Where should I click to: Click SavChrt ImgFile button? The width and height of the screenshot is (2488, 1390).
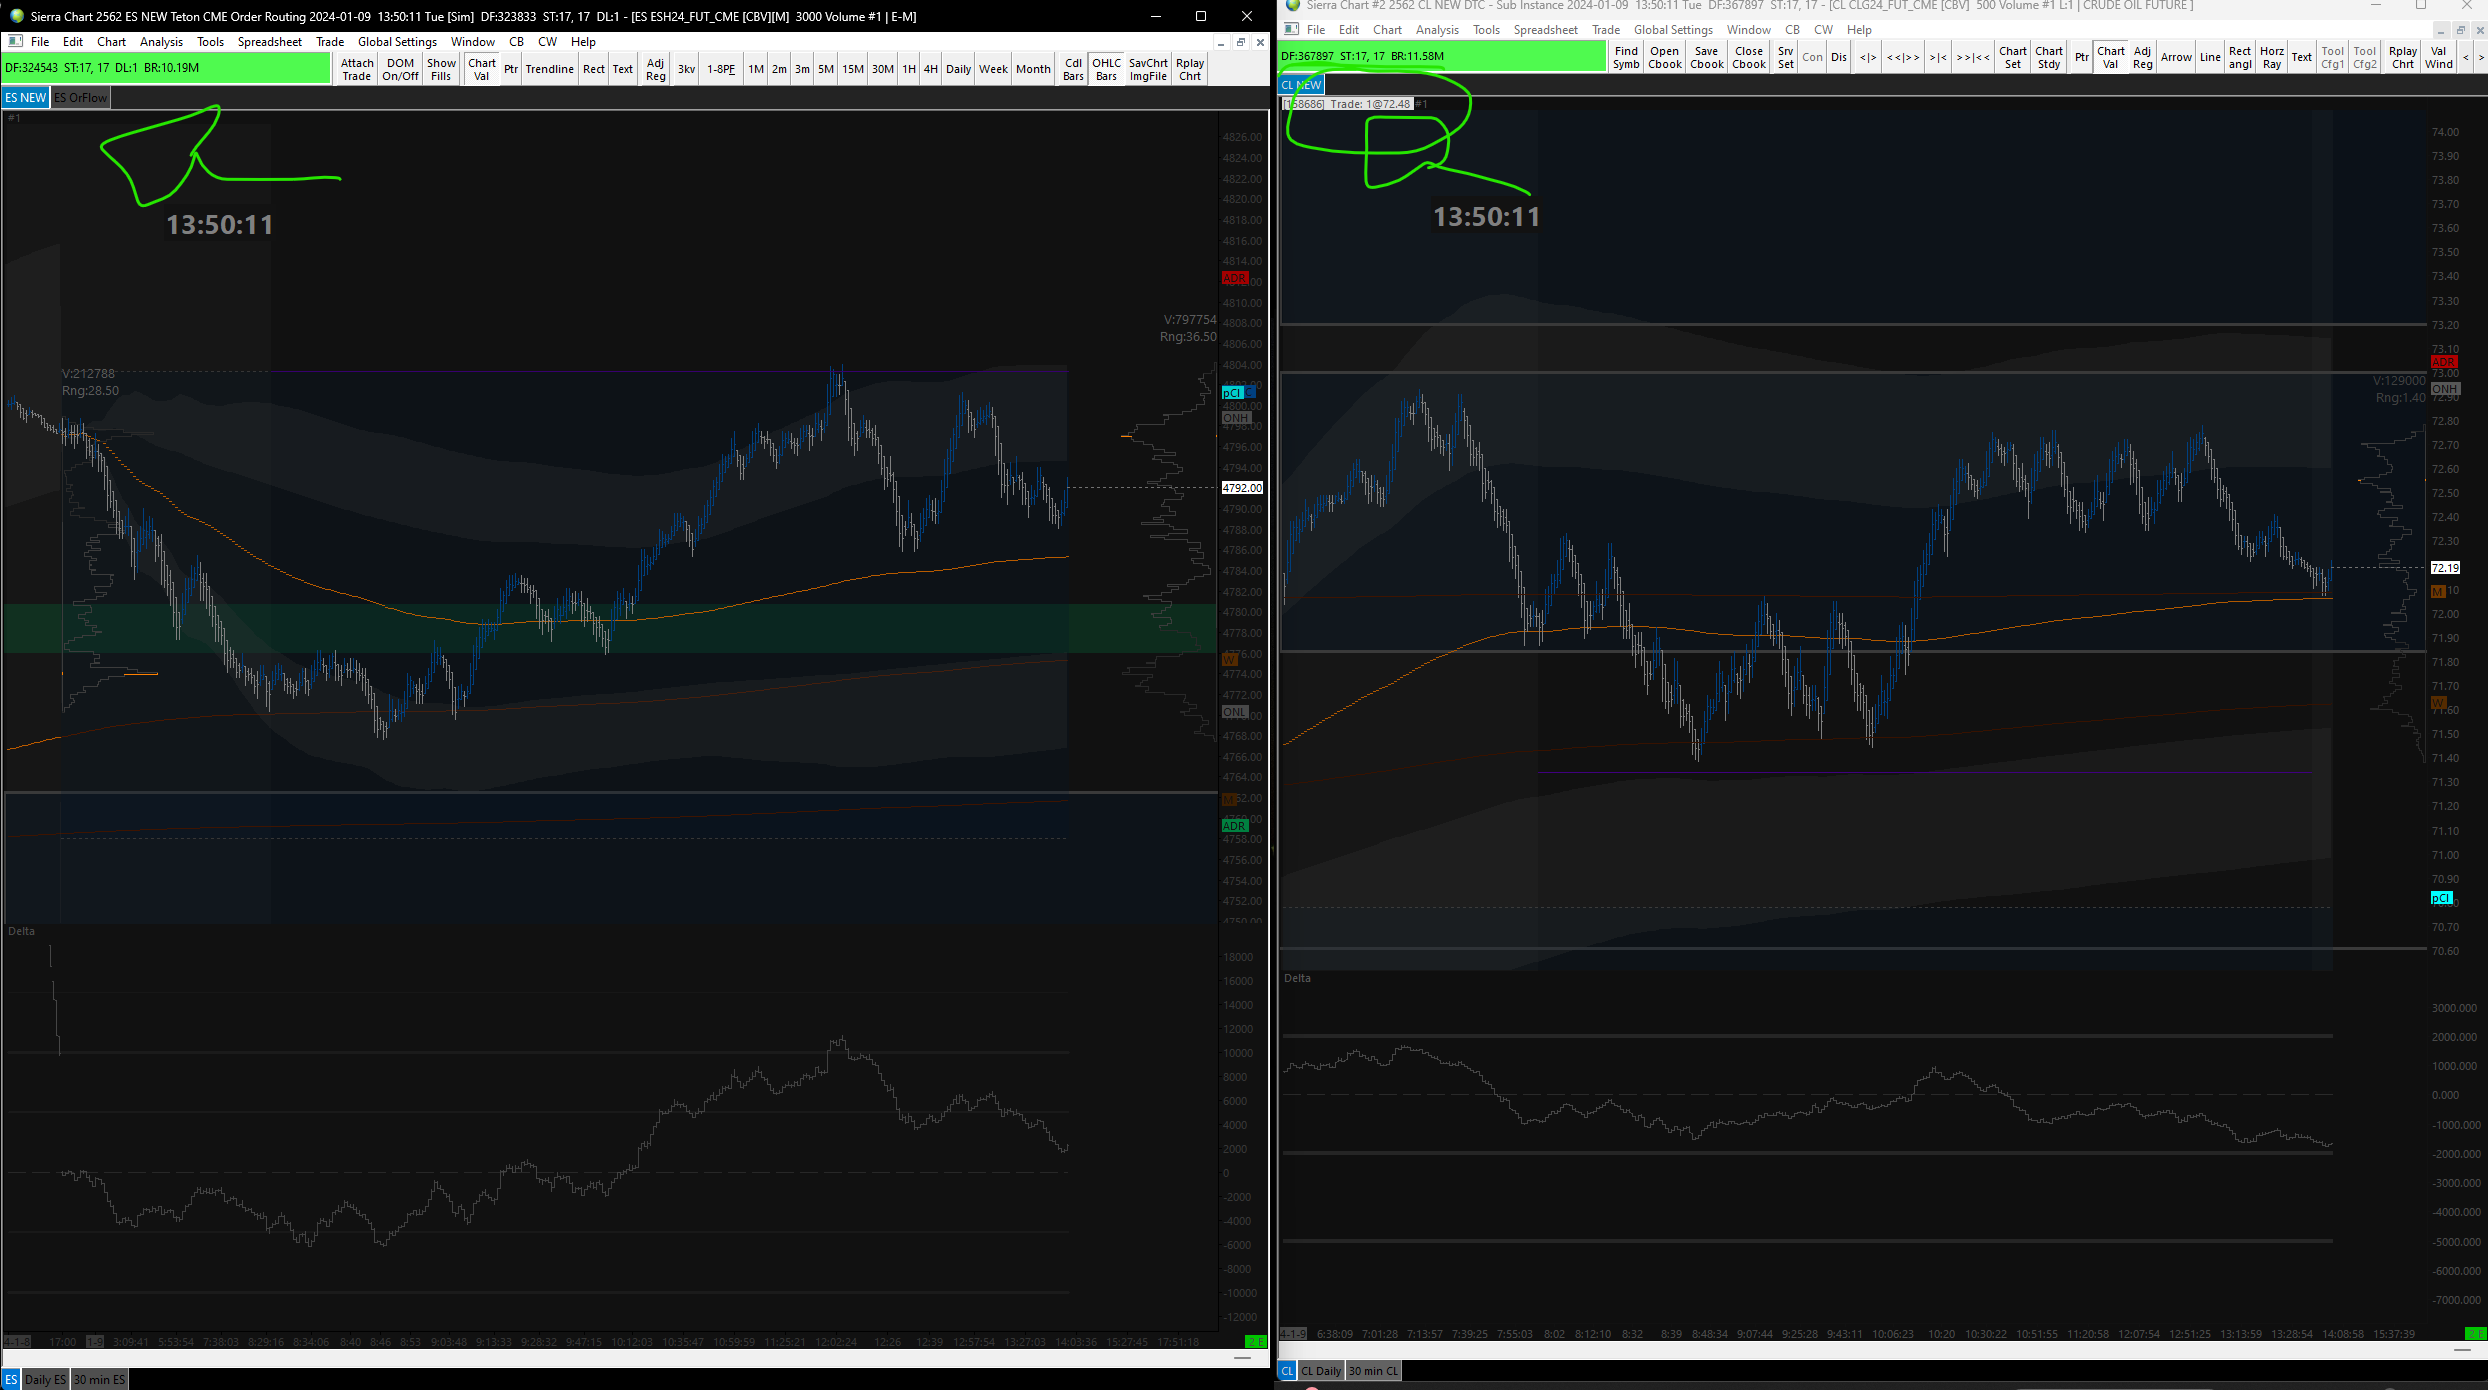pyautogui.click(x=1148, y=69)
